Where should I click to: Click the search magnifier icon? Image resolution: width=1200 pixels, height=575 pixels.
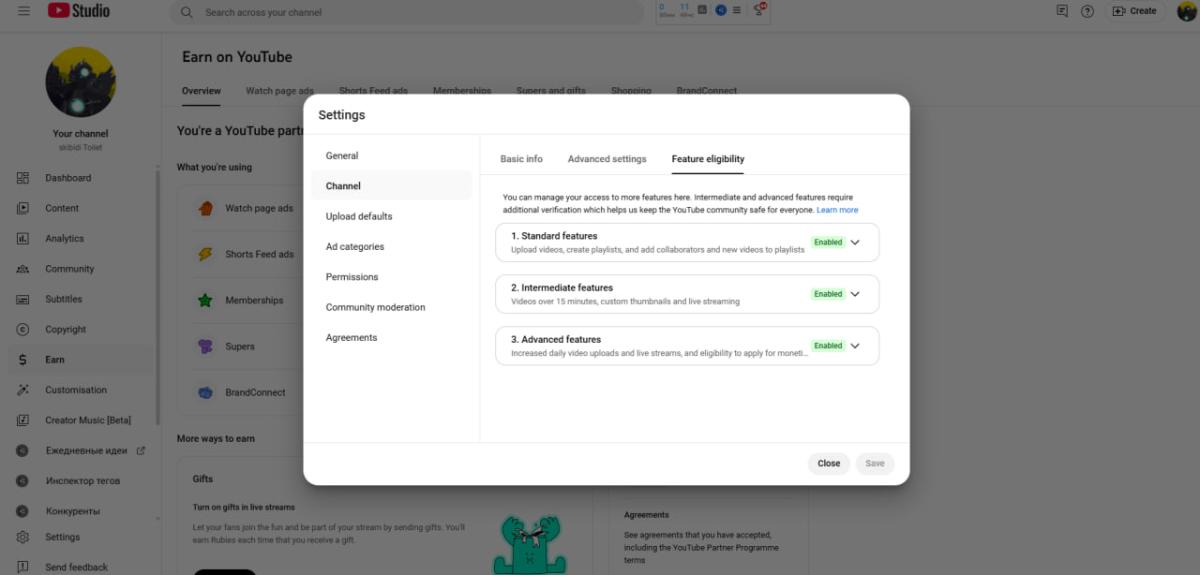tap(186, 12)
